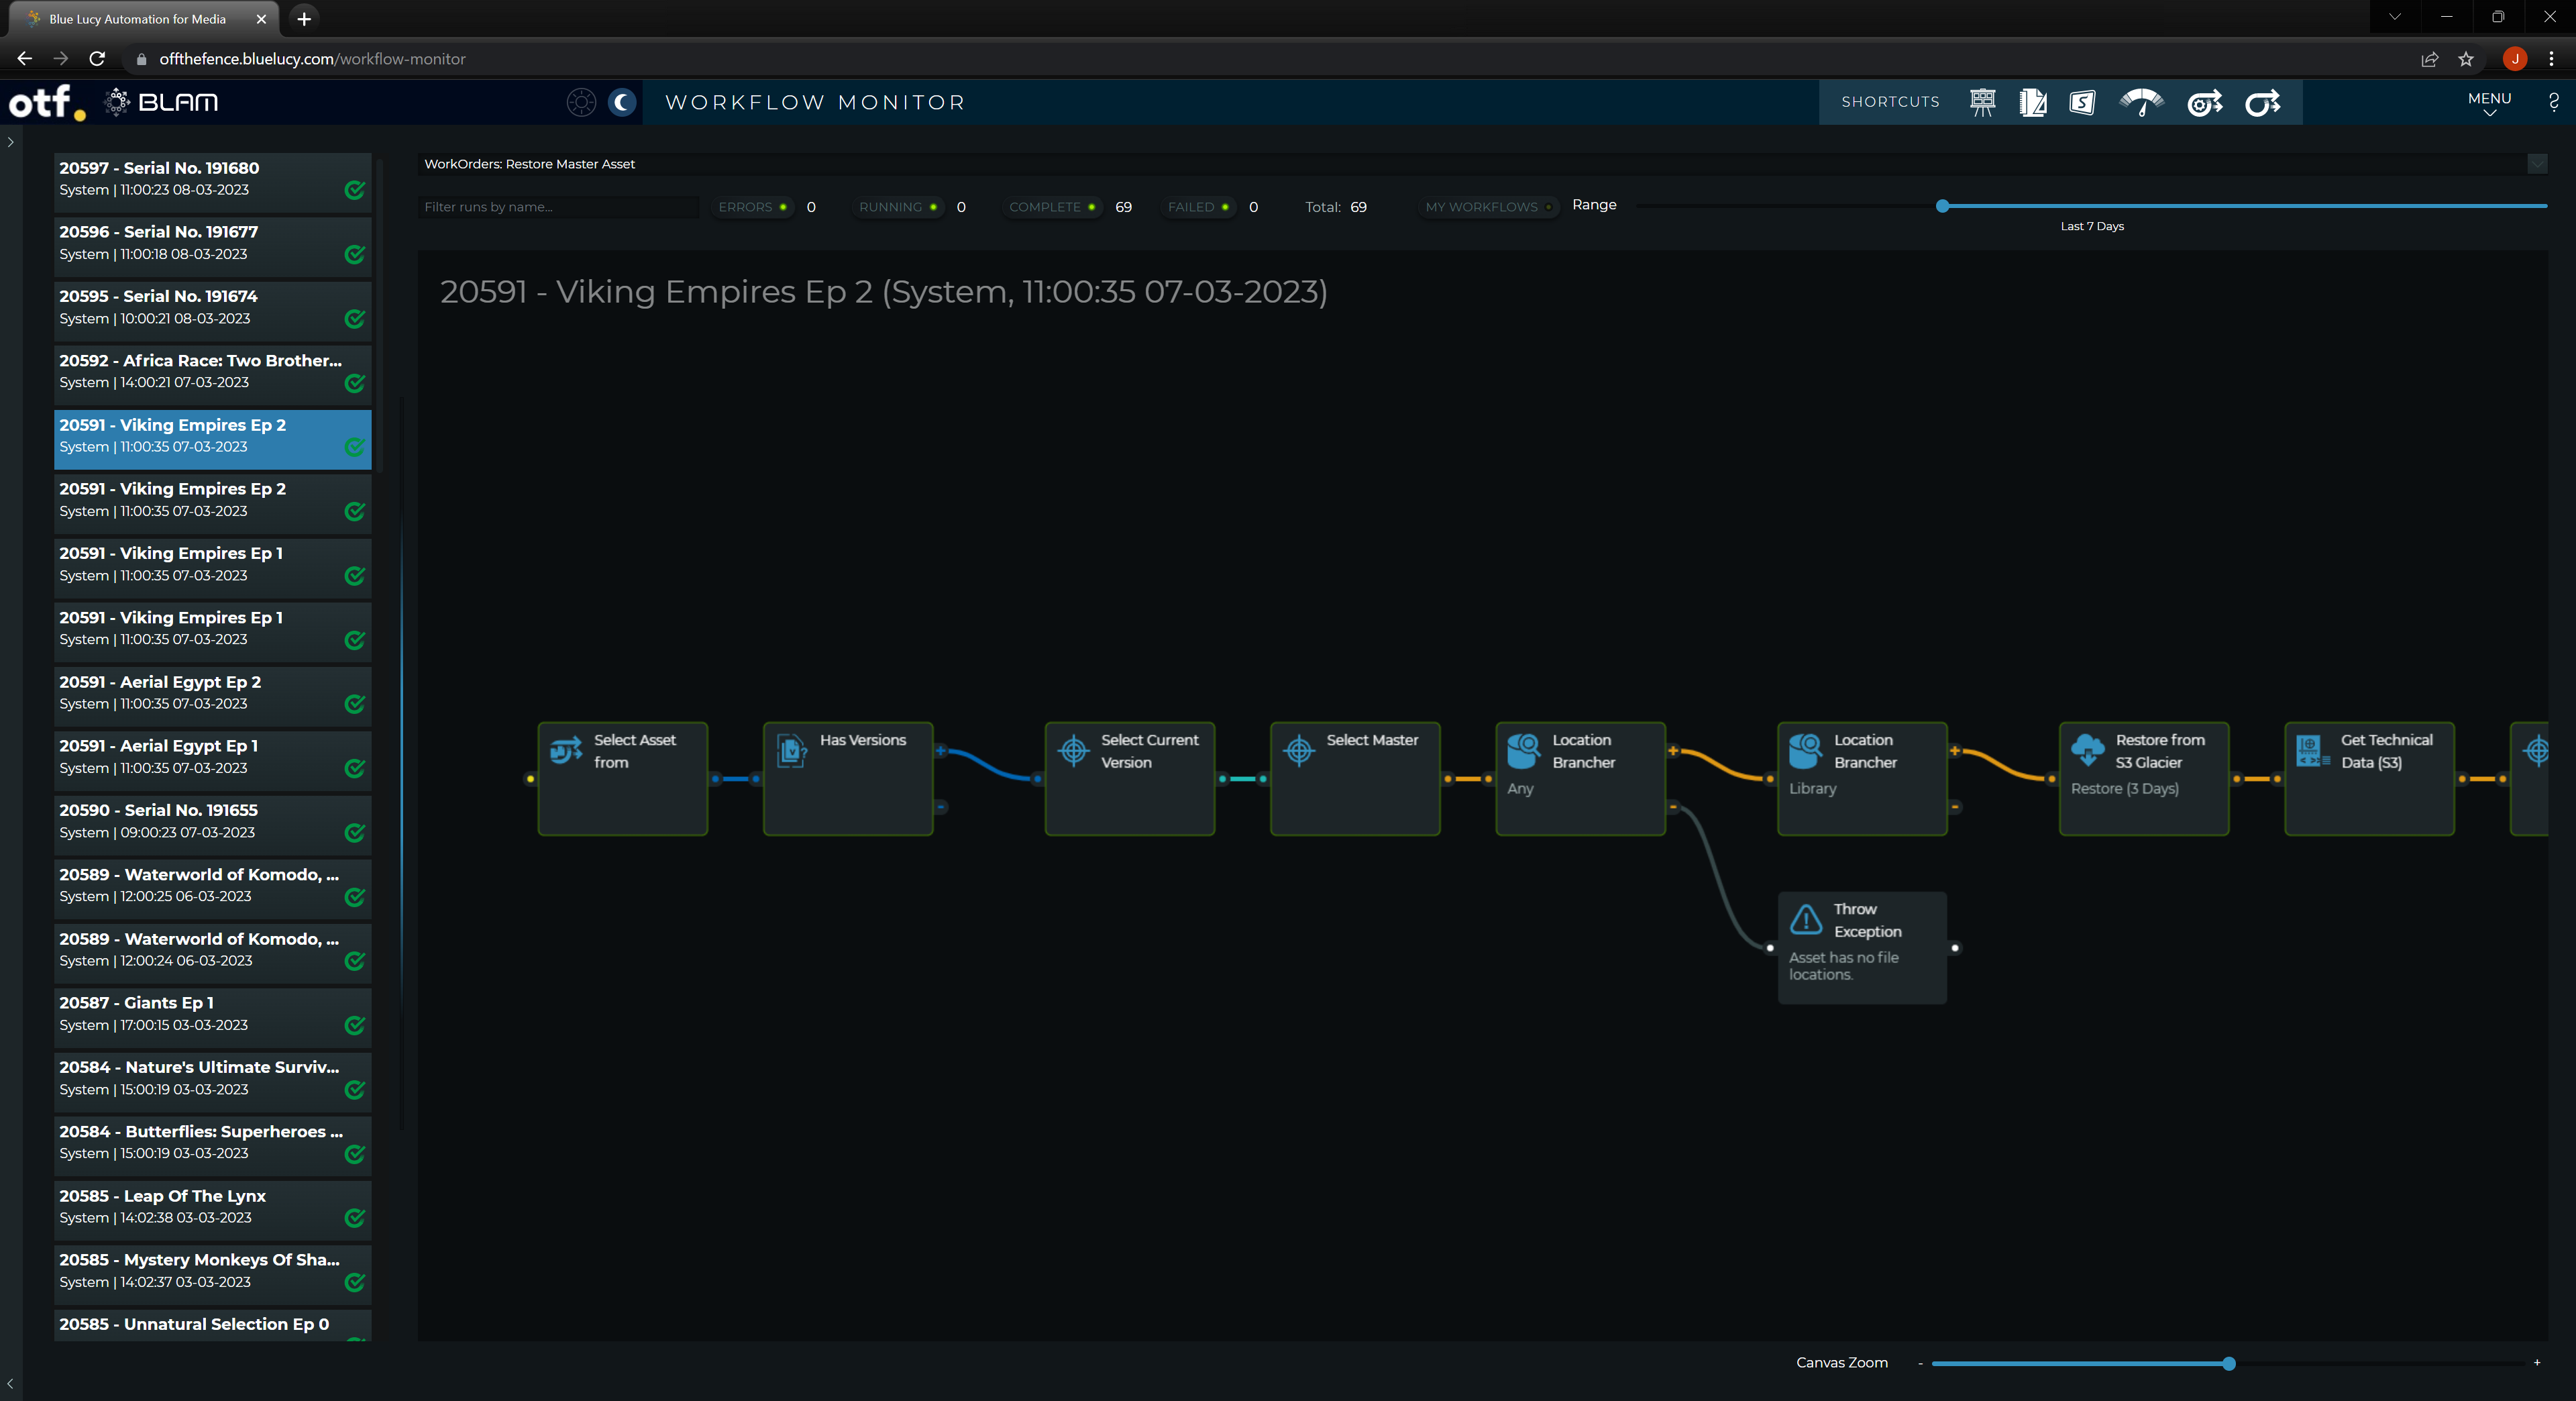Image resolution: width=2576 pixels, height=1401 pixels.
Task: Open the tilted 'S' screen shortcut
Action: pos(2082,102)
